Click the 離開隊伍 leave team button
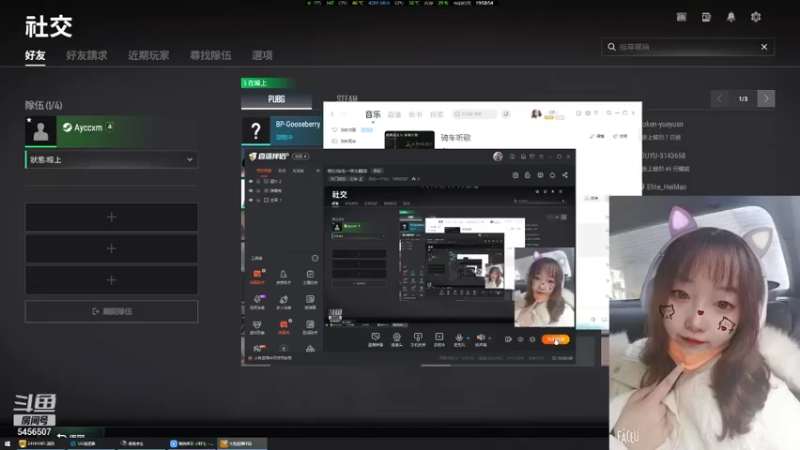 pos(112,311)
